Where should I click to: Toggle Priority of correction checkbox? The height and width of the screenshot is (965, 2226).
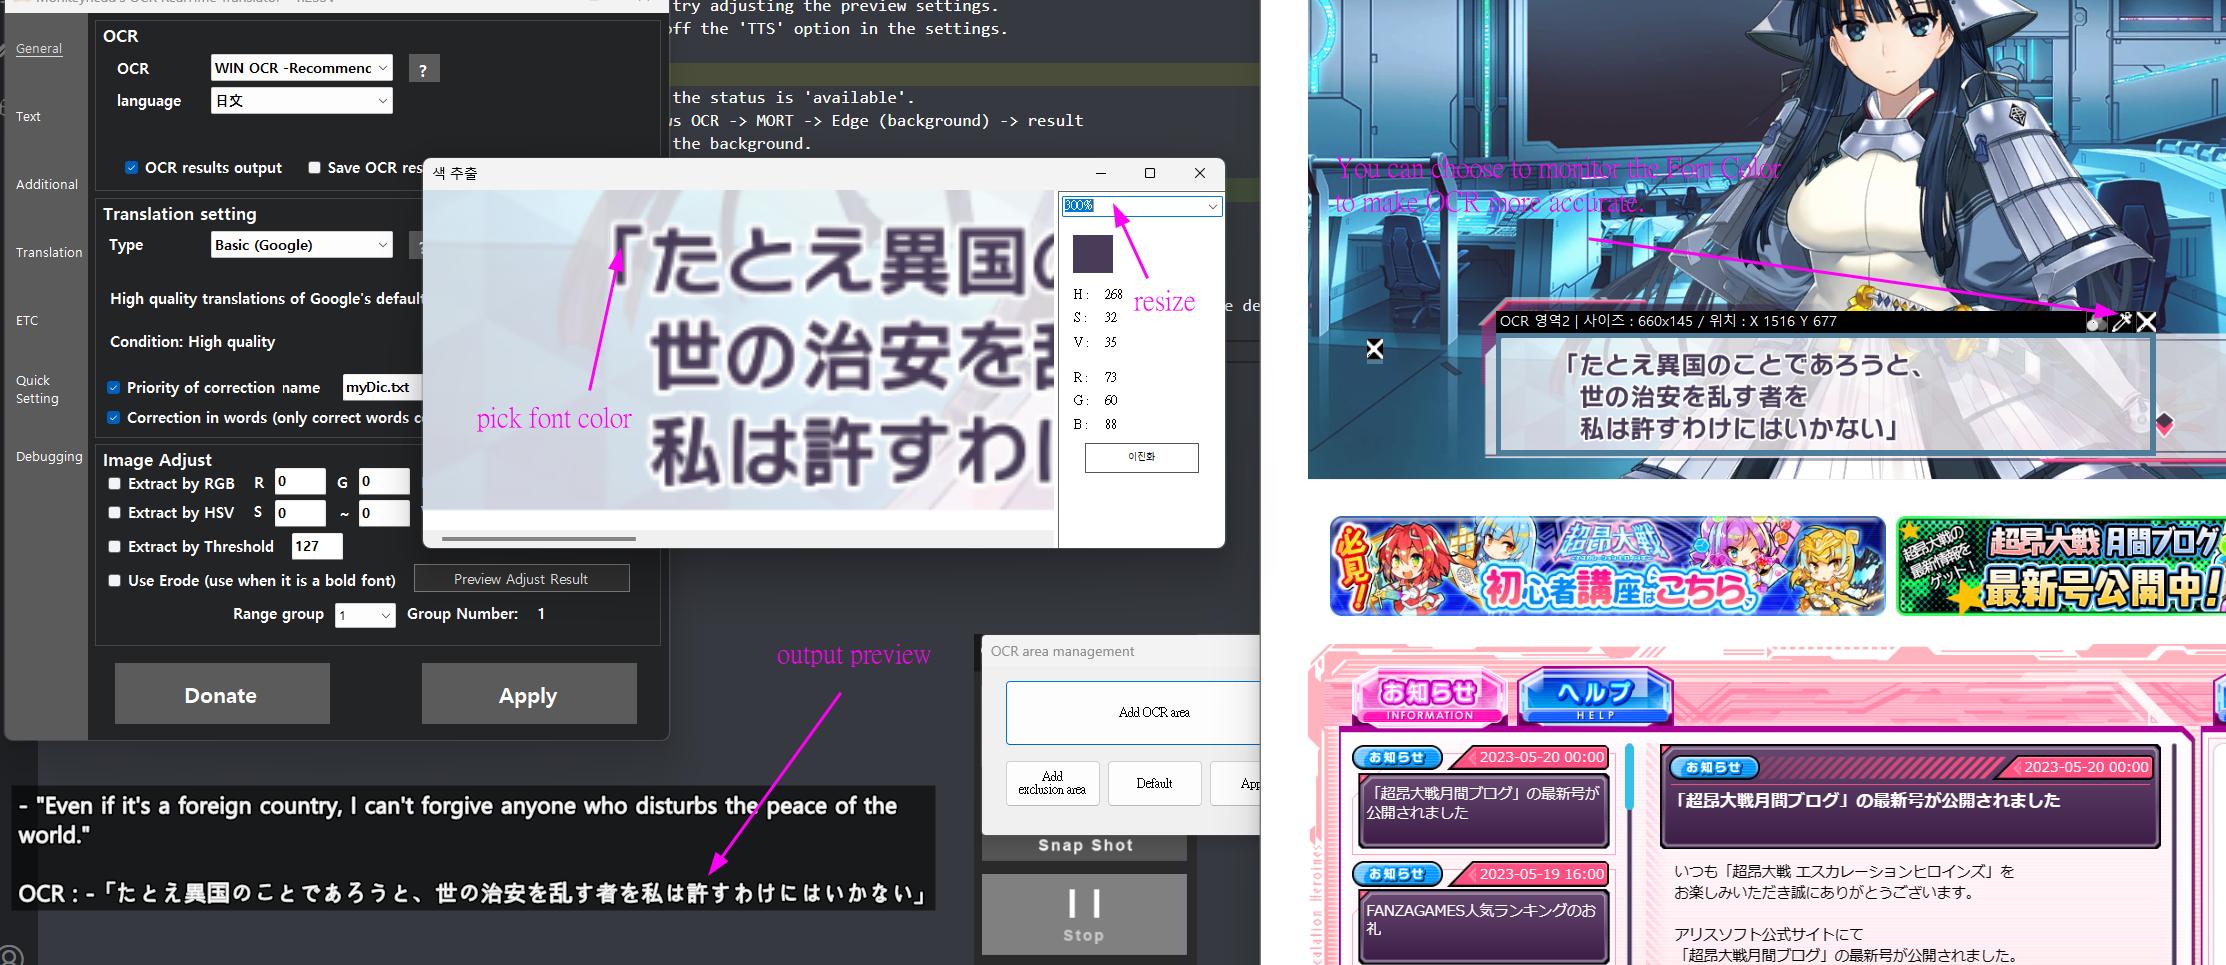click(113, 387)
